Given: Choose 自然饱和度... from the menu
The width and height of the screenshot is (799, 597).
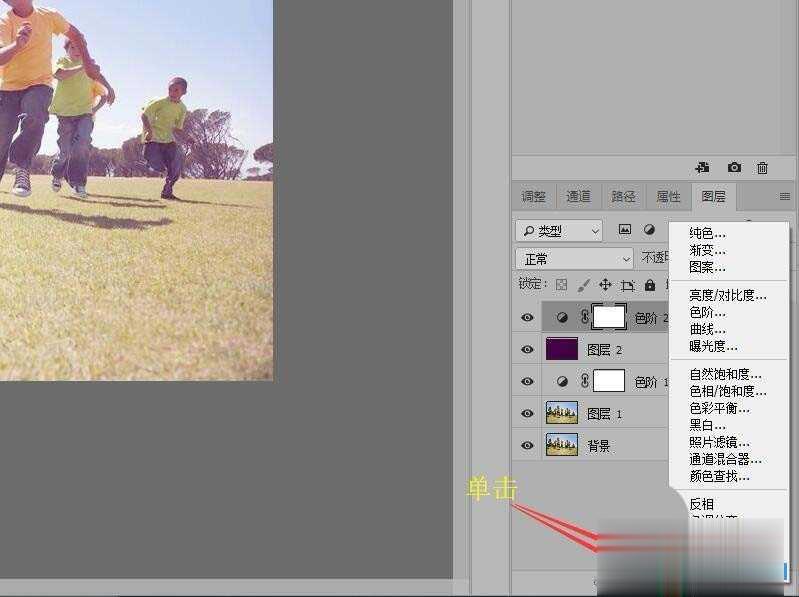Looking at the screenshot, I should pos(725,374).
